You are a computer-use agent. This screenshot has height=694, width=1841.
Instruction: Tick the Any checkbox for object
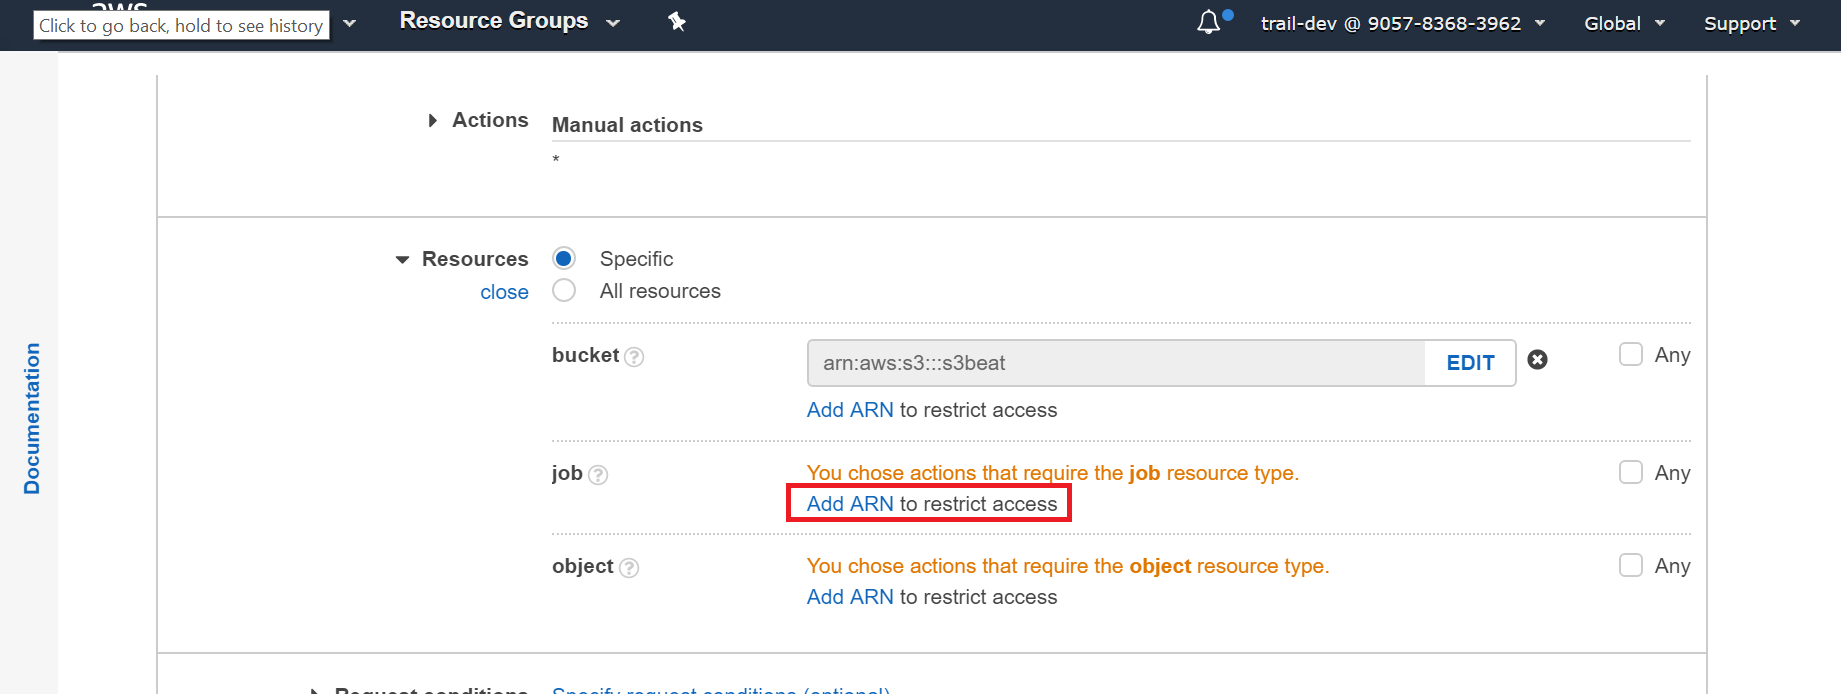(1630, 566)
